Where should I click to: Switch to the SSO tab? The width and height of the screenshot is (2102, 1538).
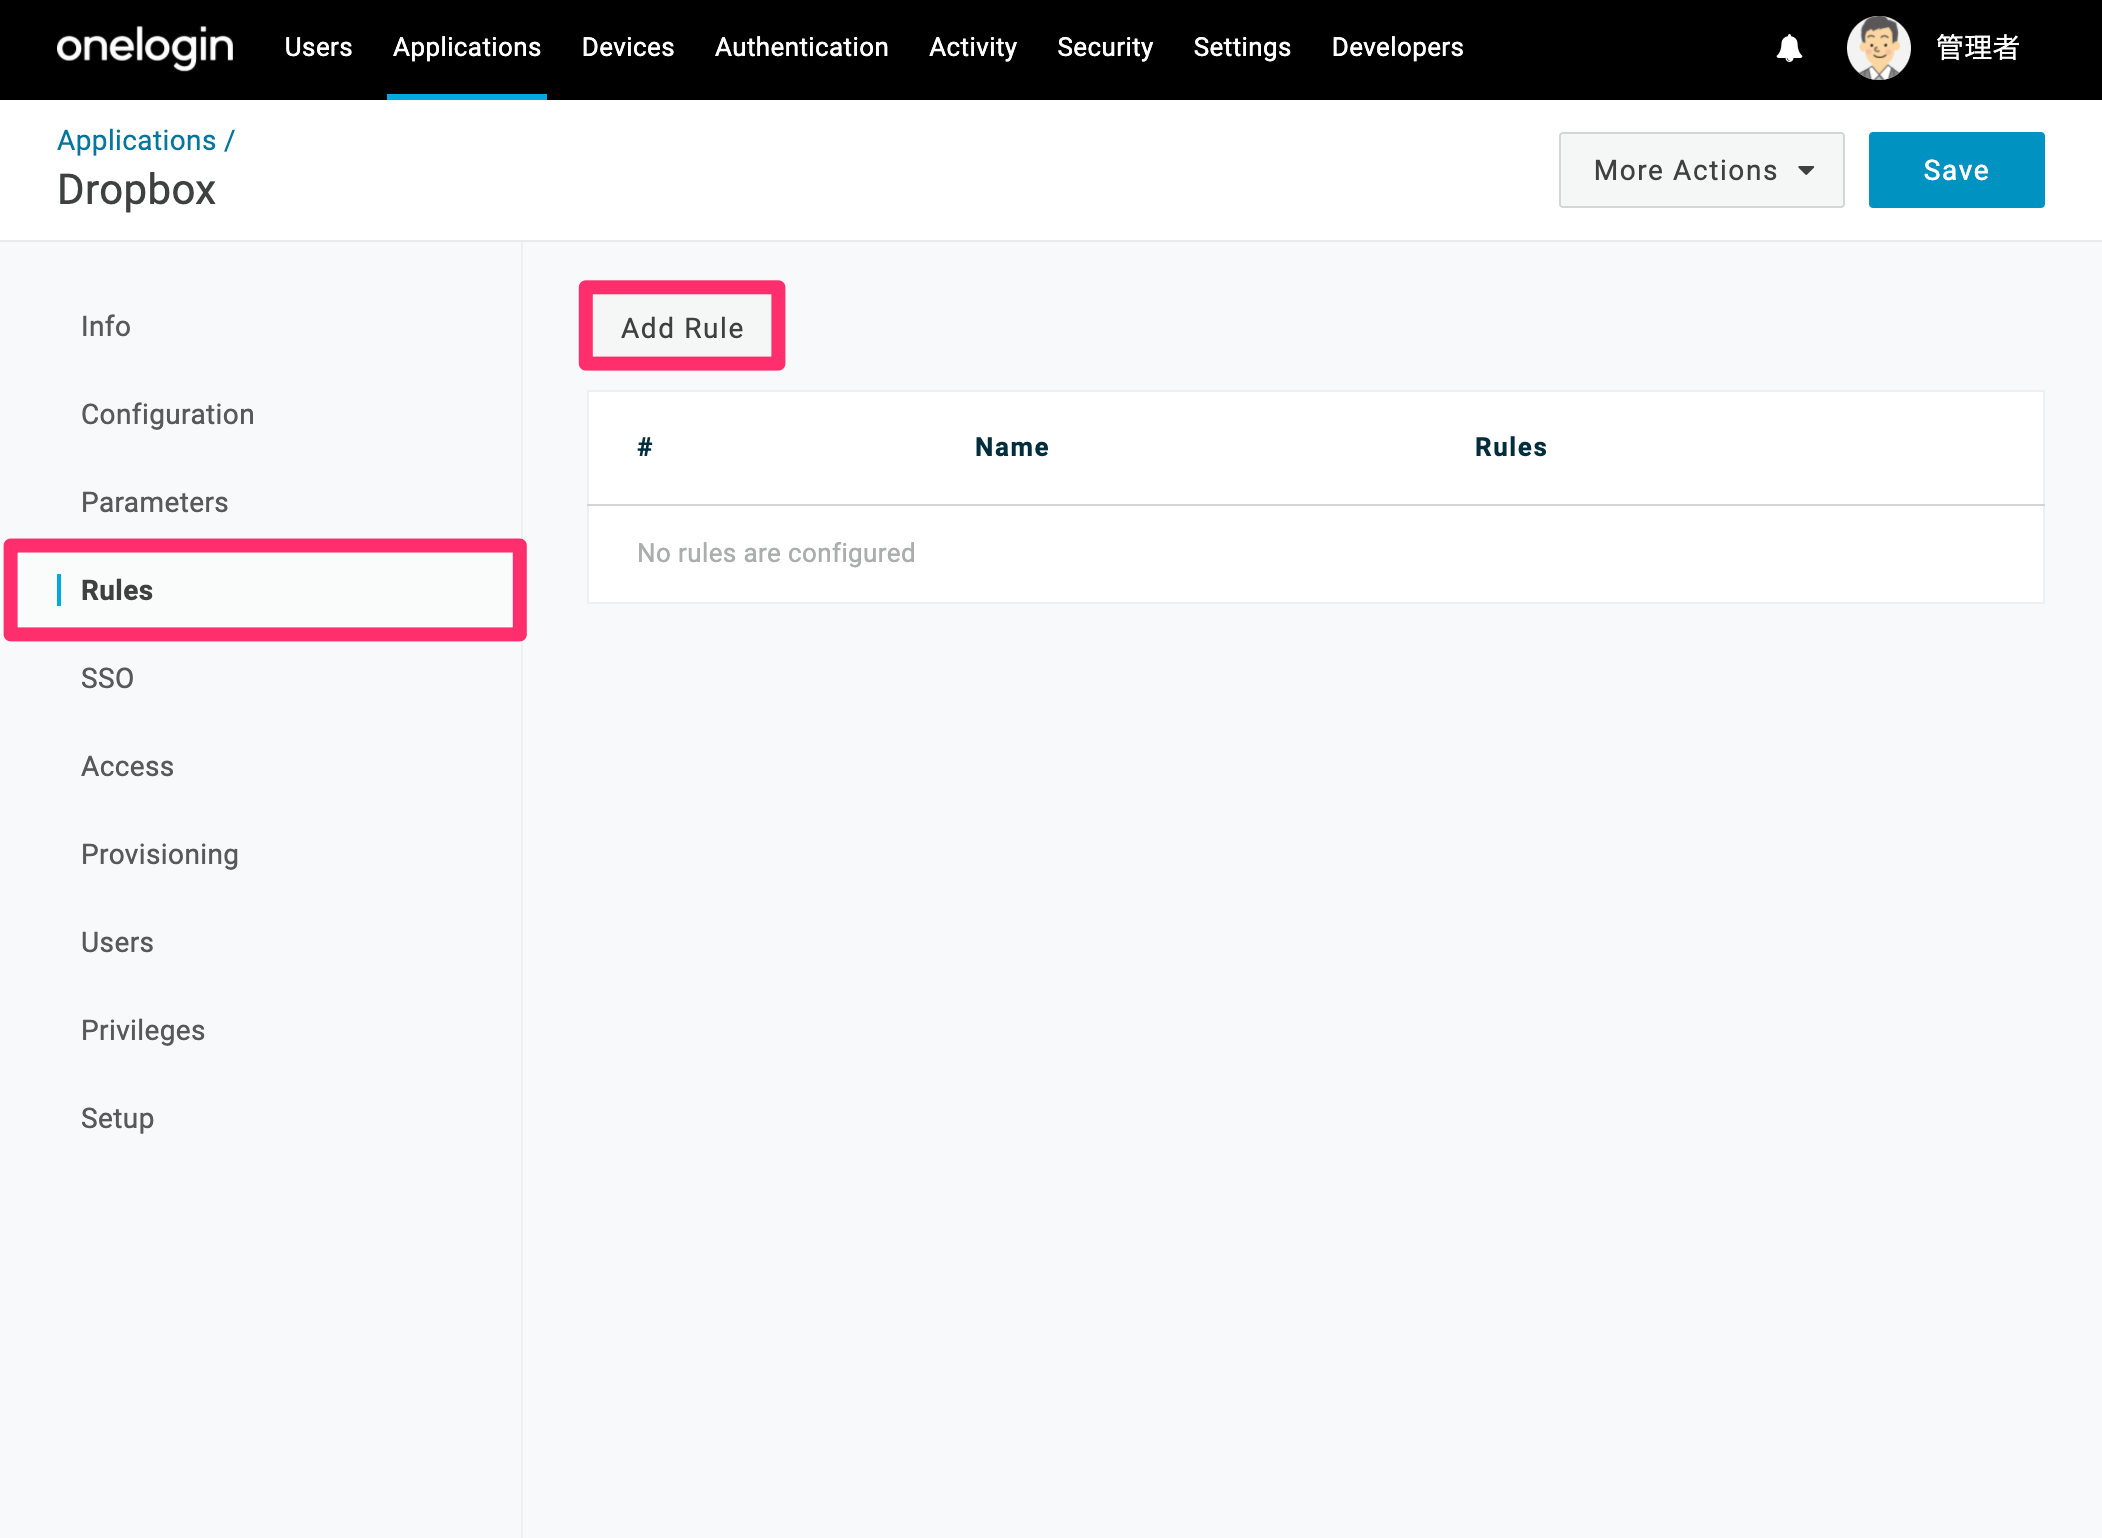108,678
